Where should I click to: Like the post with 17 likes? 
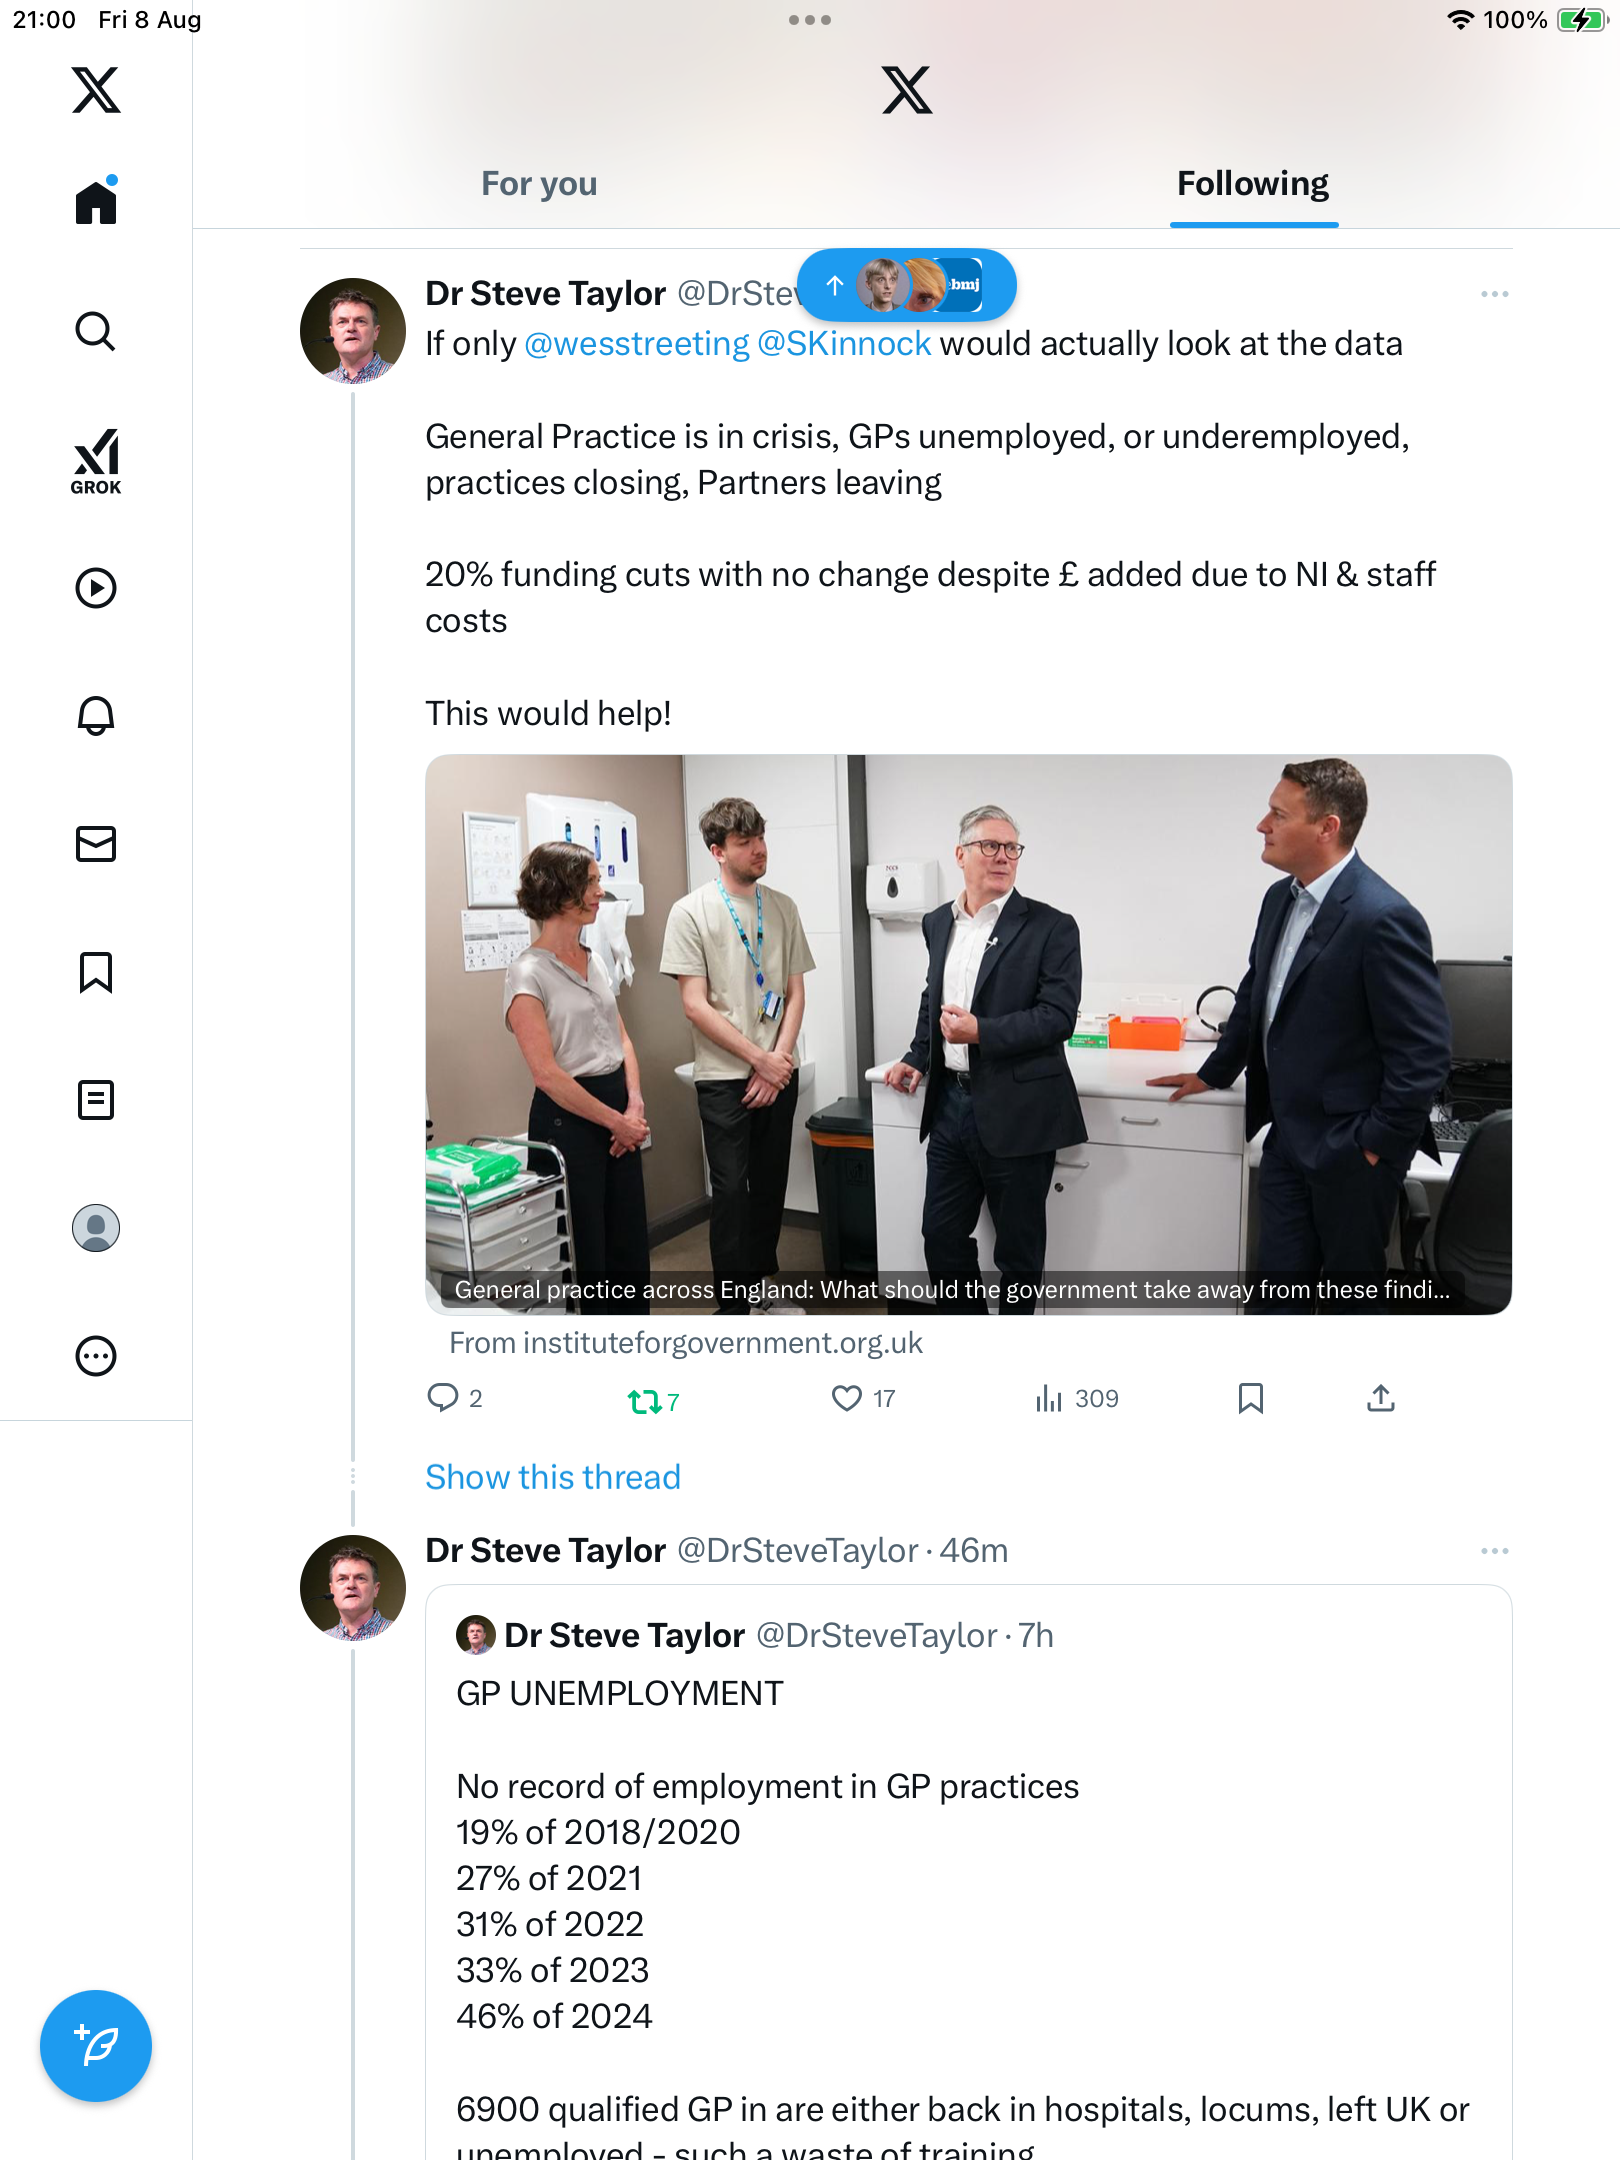(x=847, y=1398)
